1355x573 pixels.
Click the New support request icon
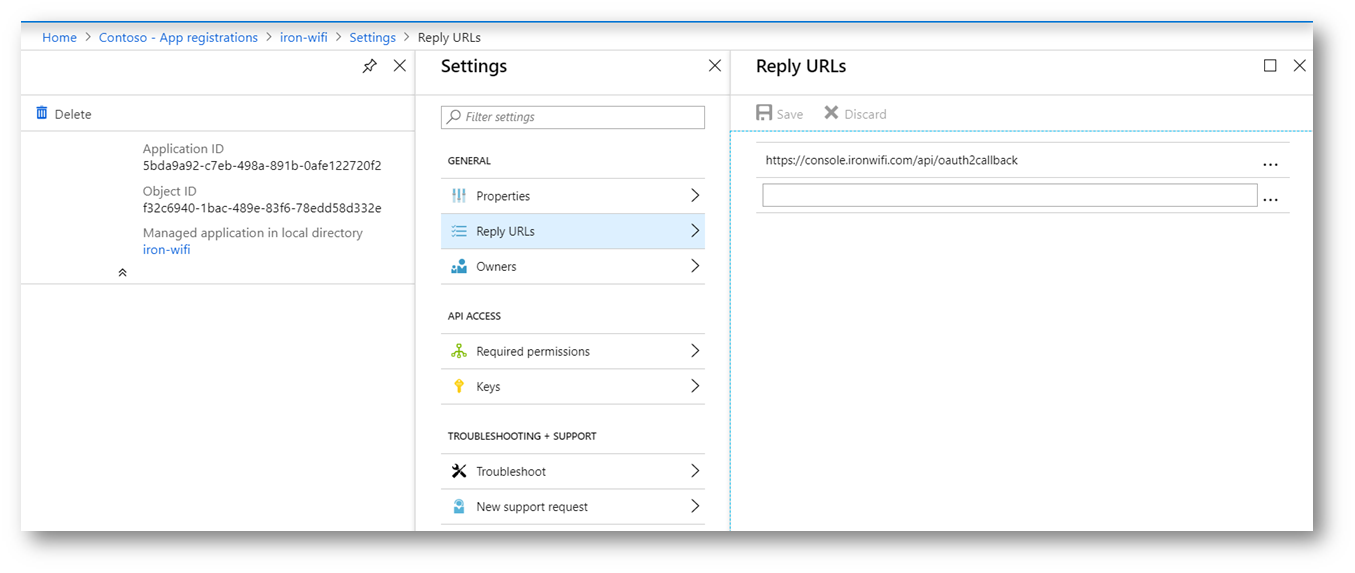click(x=459, y=506)
